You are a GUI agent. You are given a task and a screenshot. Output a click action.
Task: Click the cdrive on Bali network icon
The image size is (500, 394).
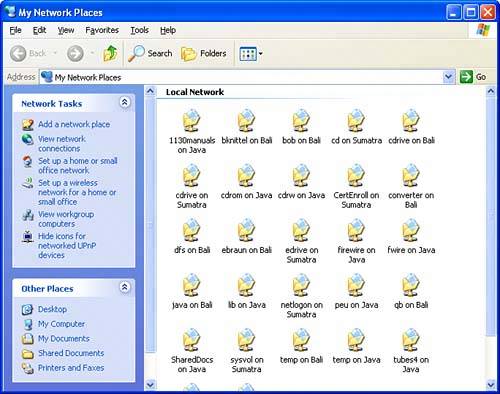click(x=411, y=121)
